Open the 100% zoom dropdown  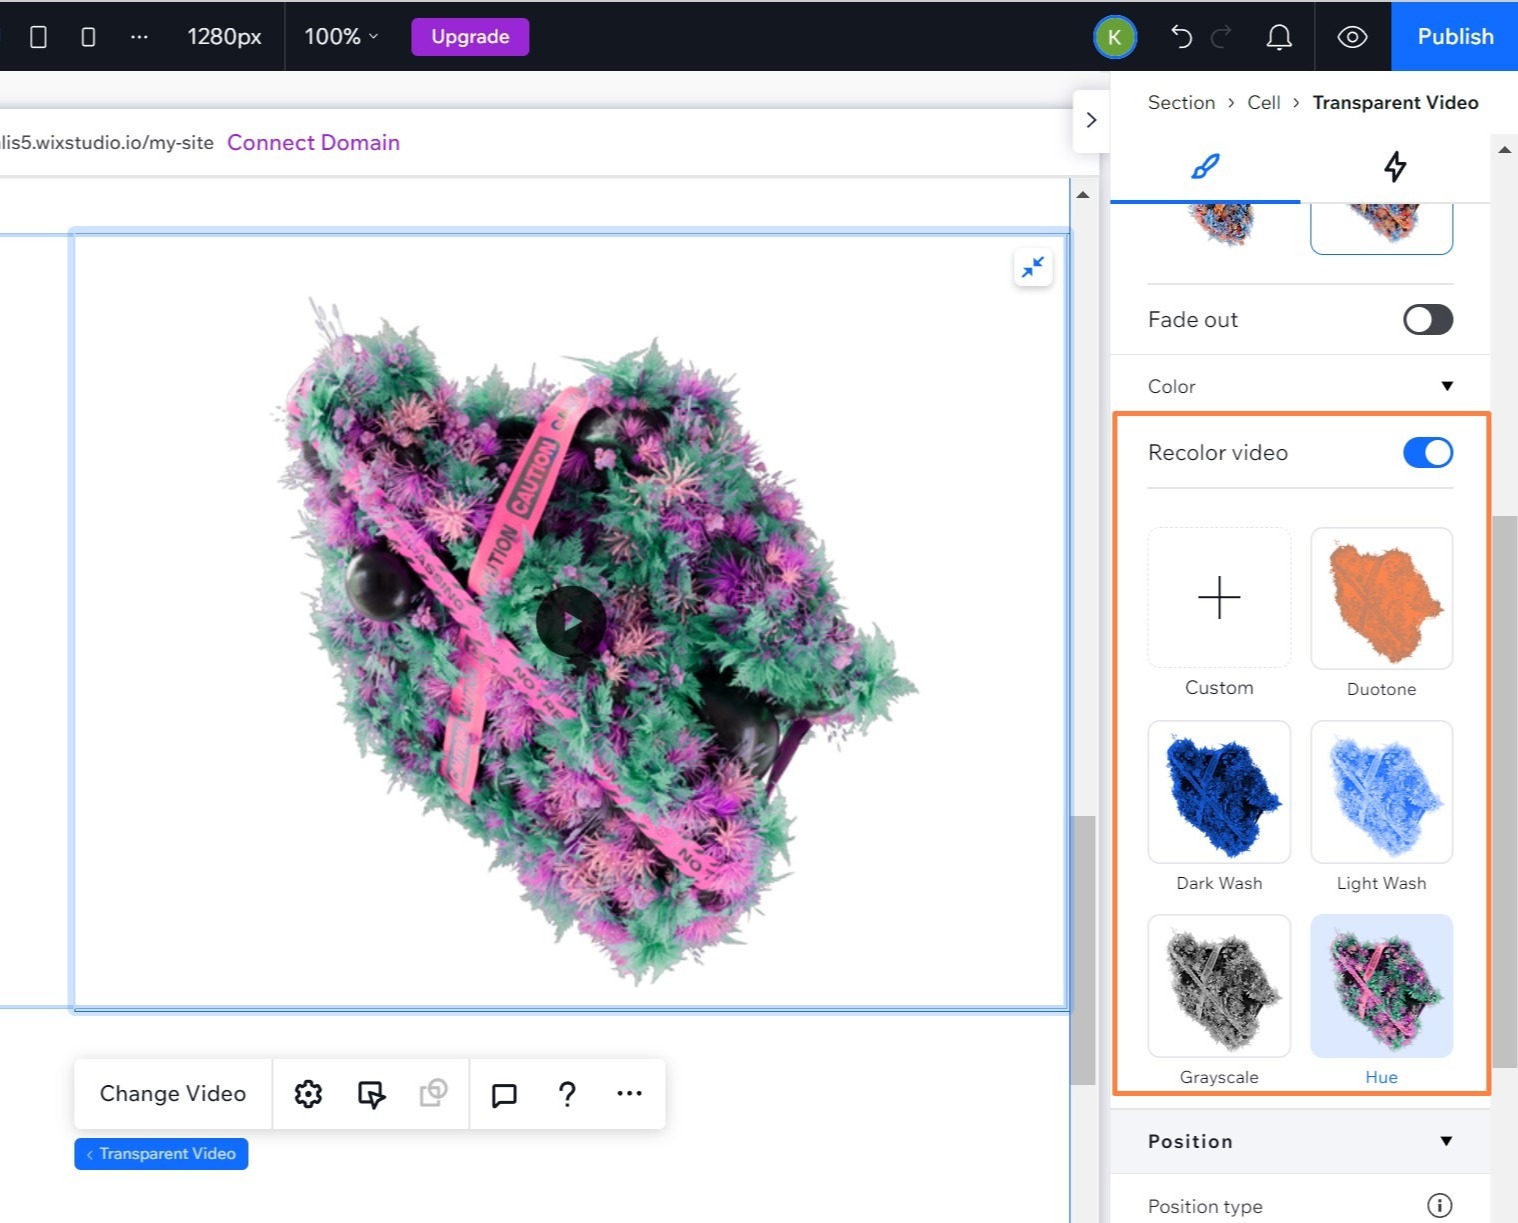click(340, 36)
